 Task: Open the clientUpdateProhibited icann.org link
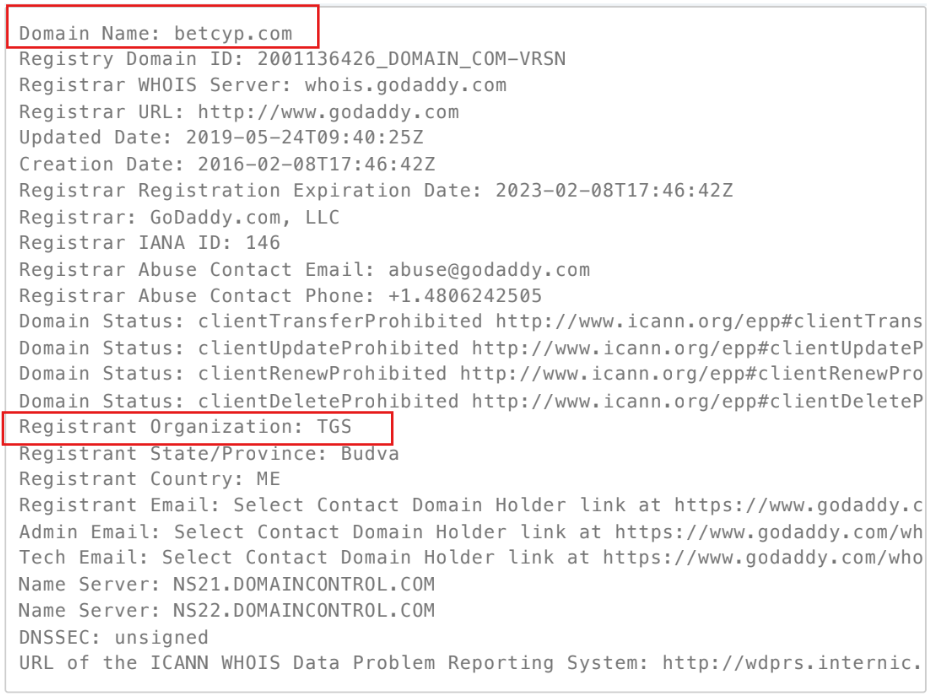click(x=698, y=348)
